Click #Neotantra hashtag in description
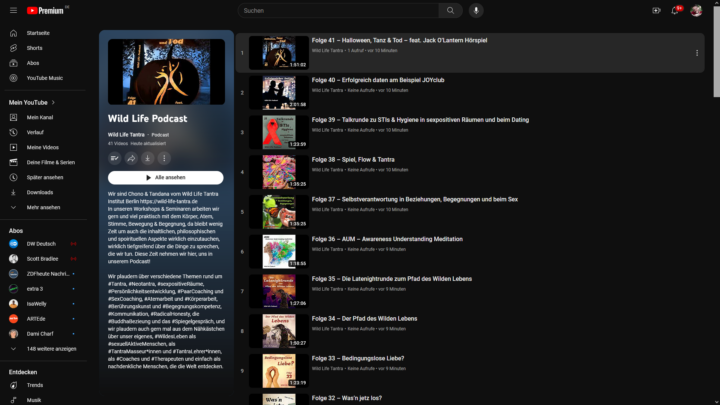Image resolution: width=720 pixels, height=405 pixels. (140, 284)
